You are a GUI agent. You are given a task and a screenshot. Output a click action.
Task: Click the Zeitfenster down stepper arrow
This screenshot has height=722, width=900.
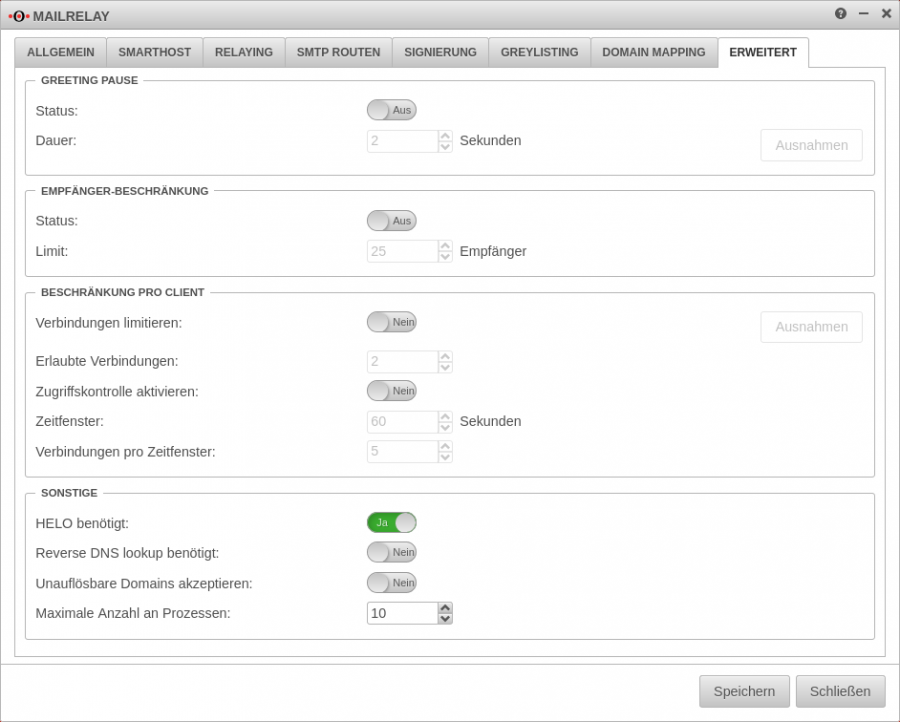[x=444, y=426]
